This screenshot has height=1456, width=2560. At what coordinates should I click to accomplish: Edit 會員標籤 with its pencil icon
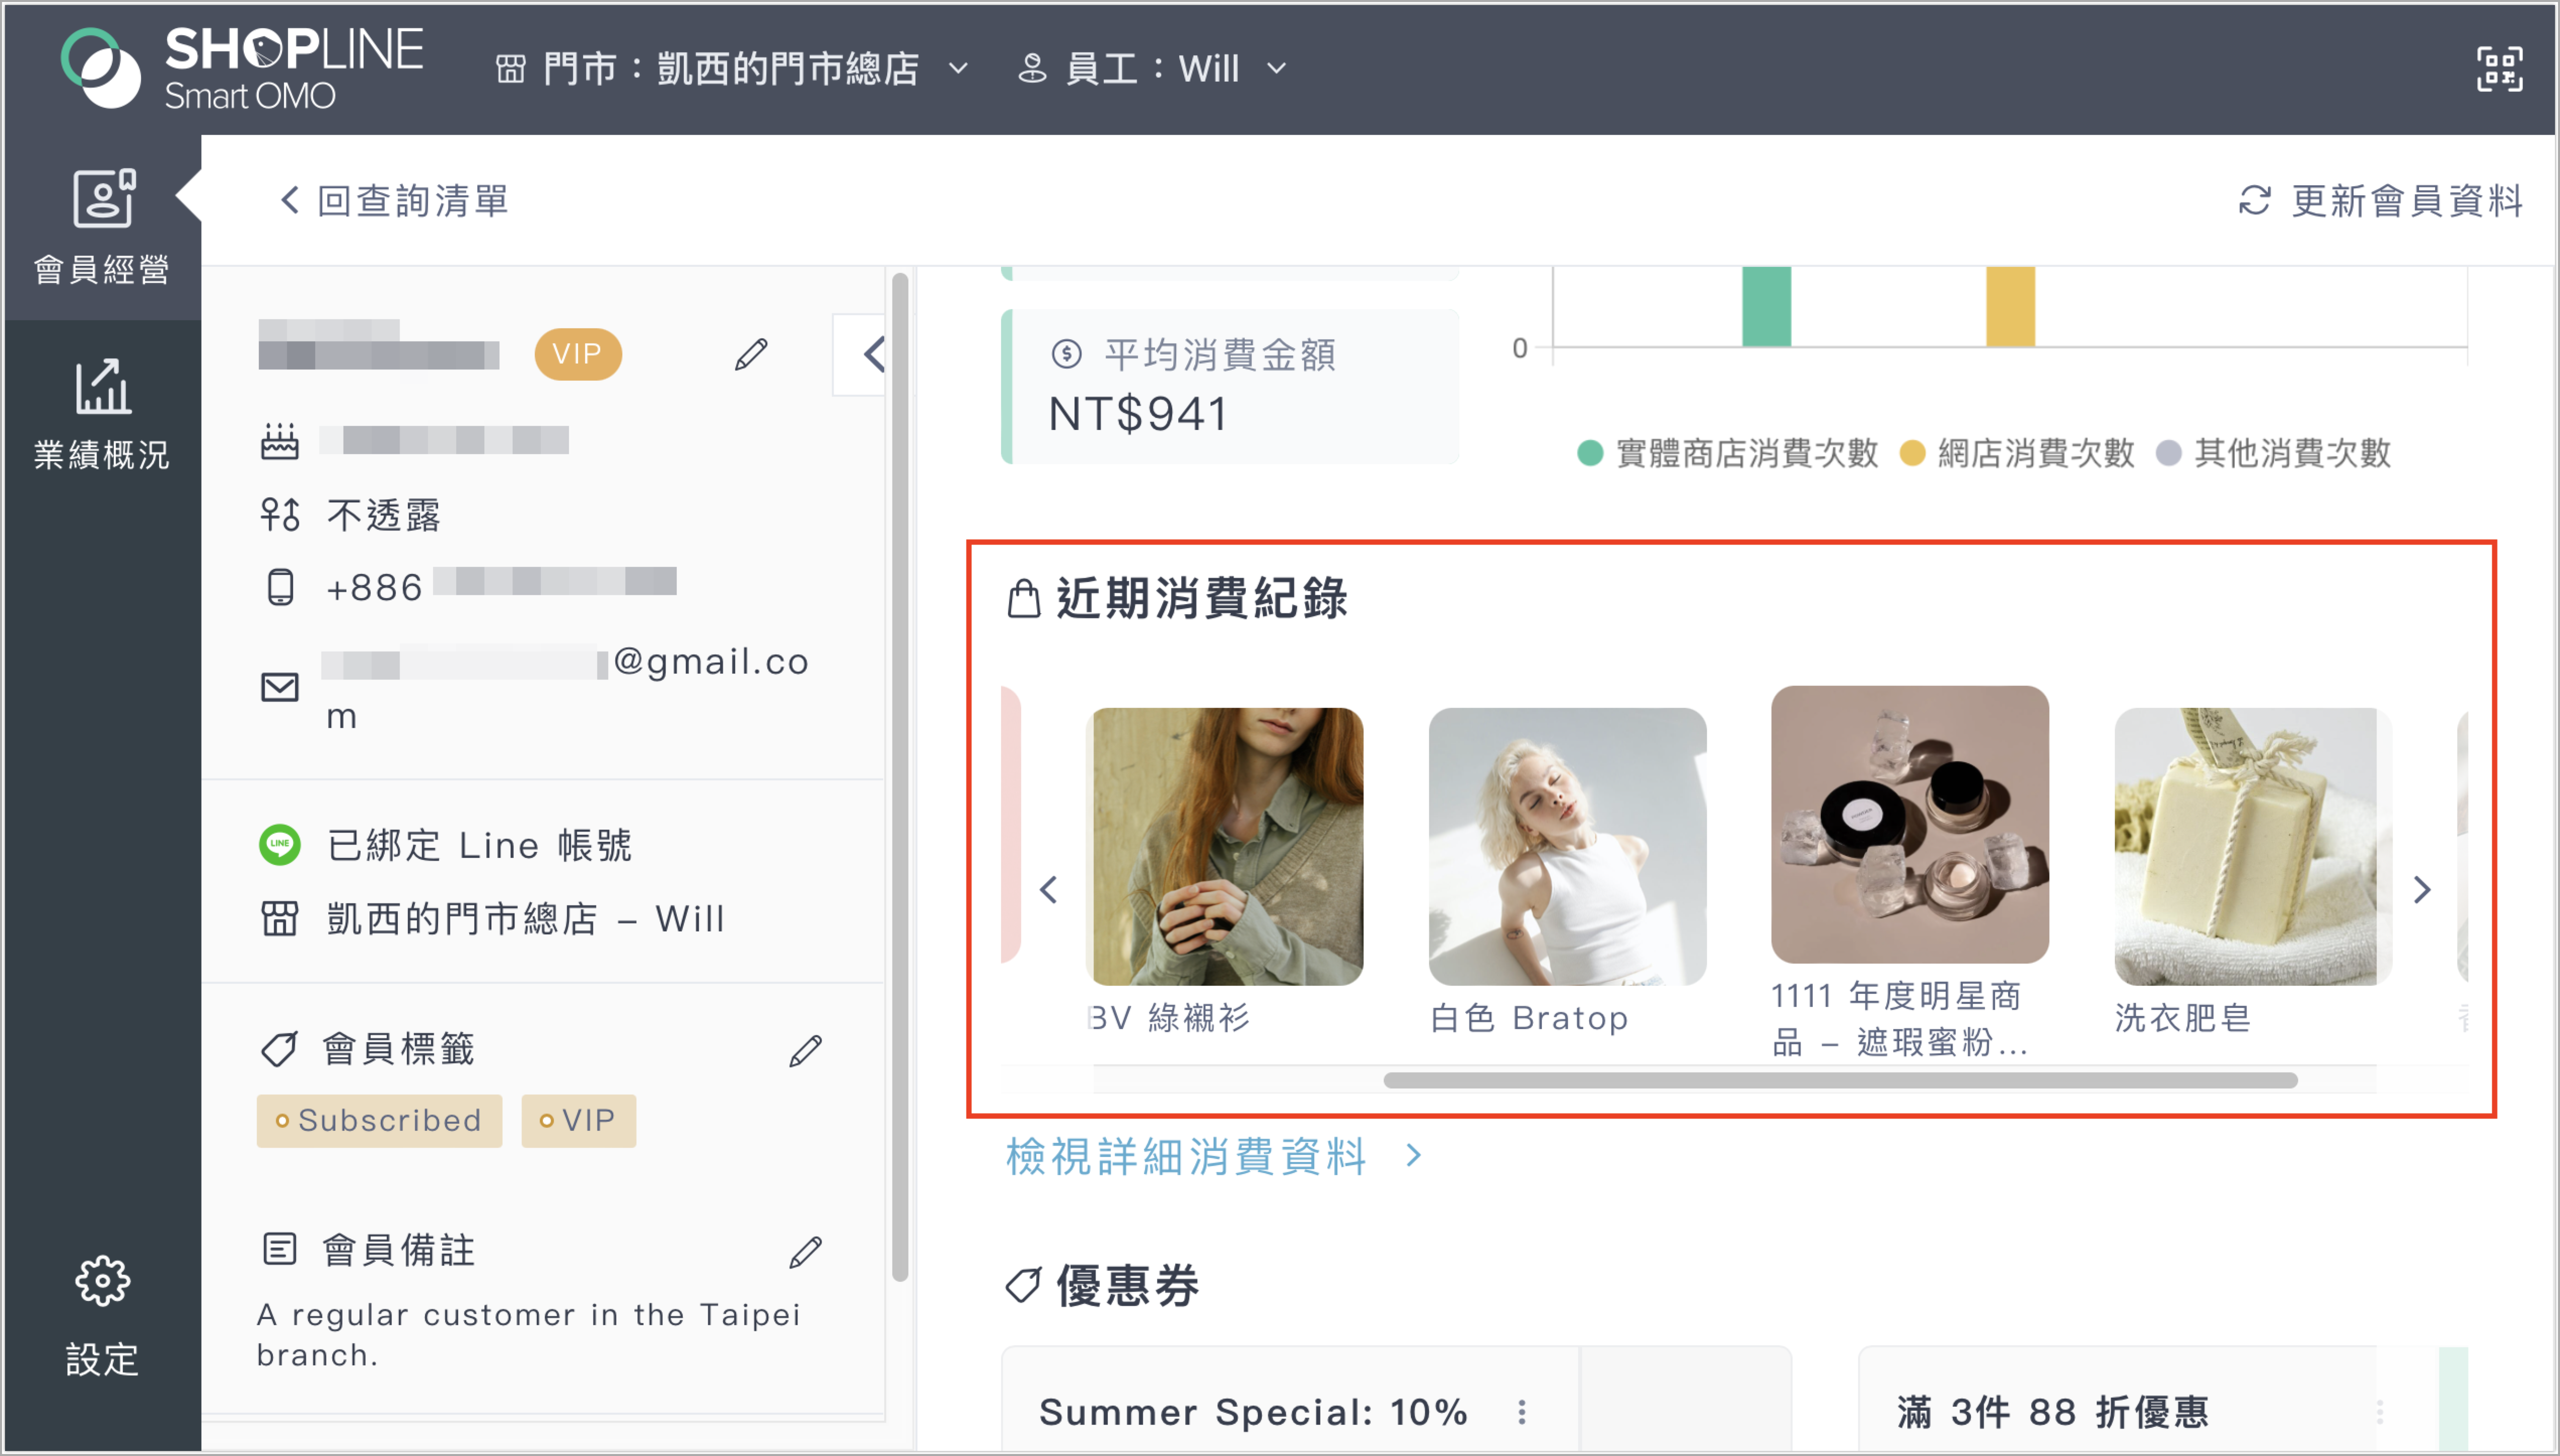tap(805, 1051)
